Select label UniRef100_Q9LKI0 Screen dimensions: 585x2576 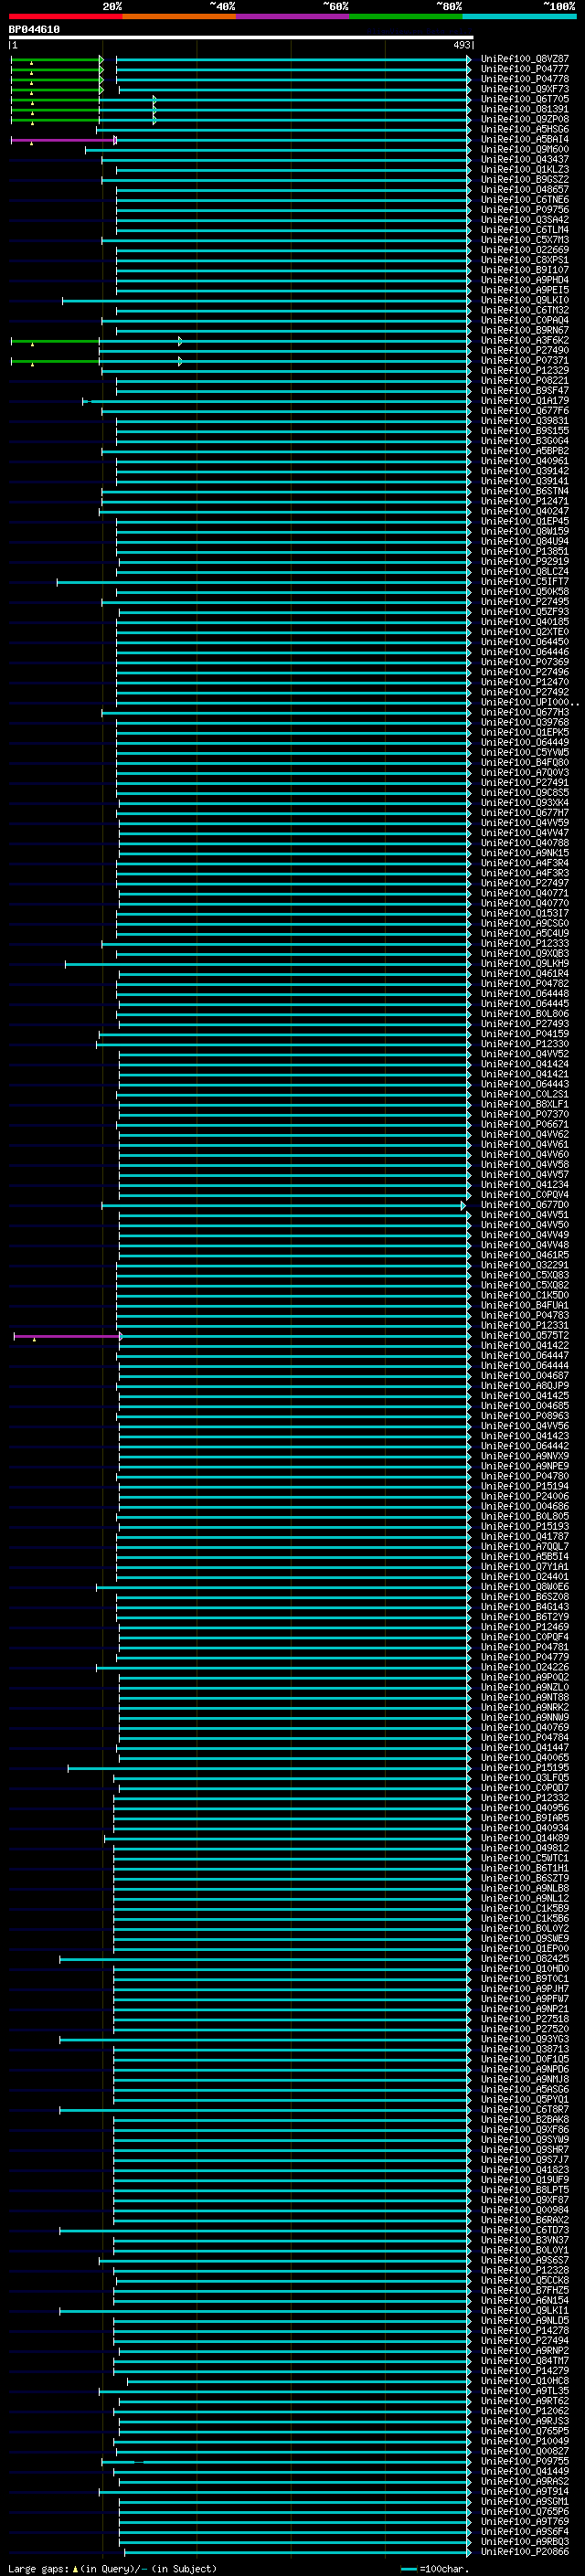click(x=524, y=300)
